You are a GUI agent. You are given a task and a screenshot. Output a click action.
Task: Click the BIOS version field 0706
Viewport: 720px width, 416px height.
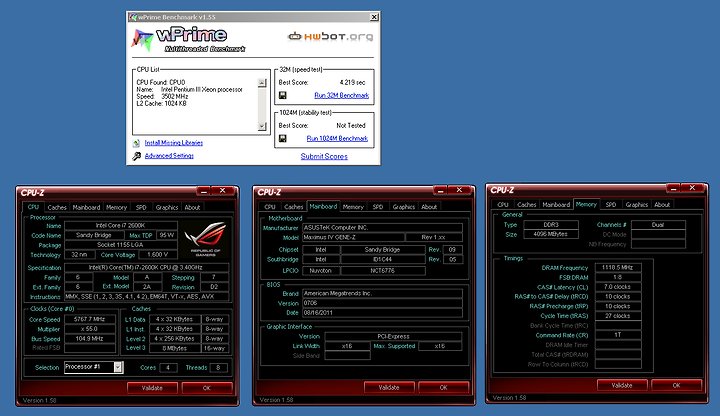click(x=382, y=303)
